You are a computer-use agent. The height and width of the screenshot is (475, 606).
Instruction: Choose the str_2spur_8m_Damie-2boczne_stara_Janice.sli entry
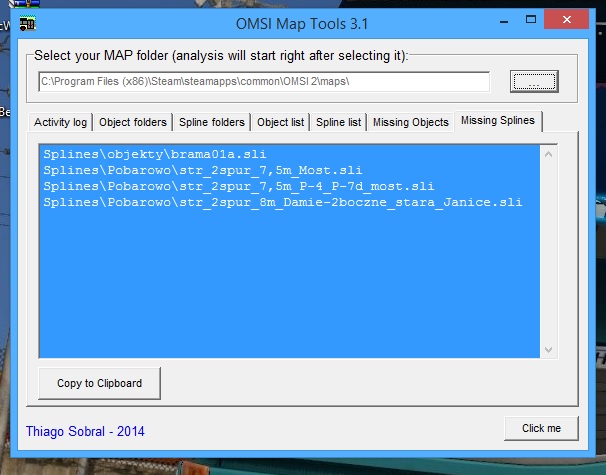pos(283,203)
